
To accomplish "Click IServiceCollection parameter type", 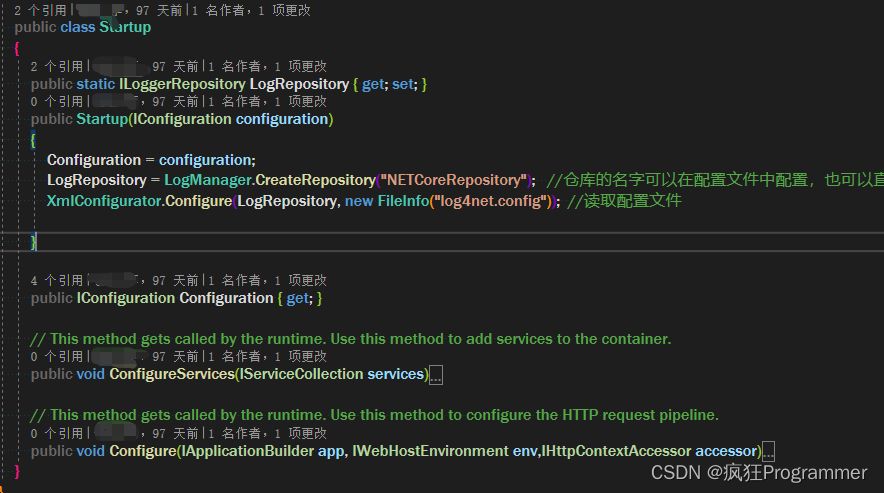I will pos(302,374).
